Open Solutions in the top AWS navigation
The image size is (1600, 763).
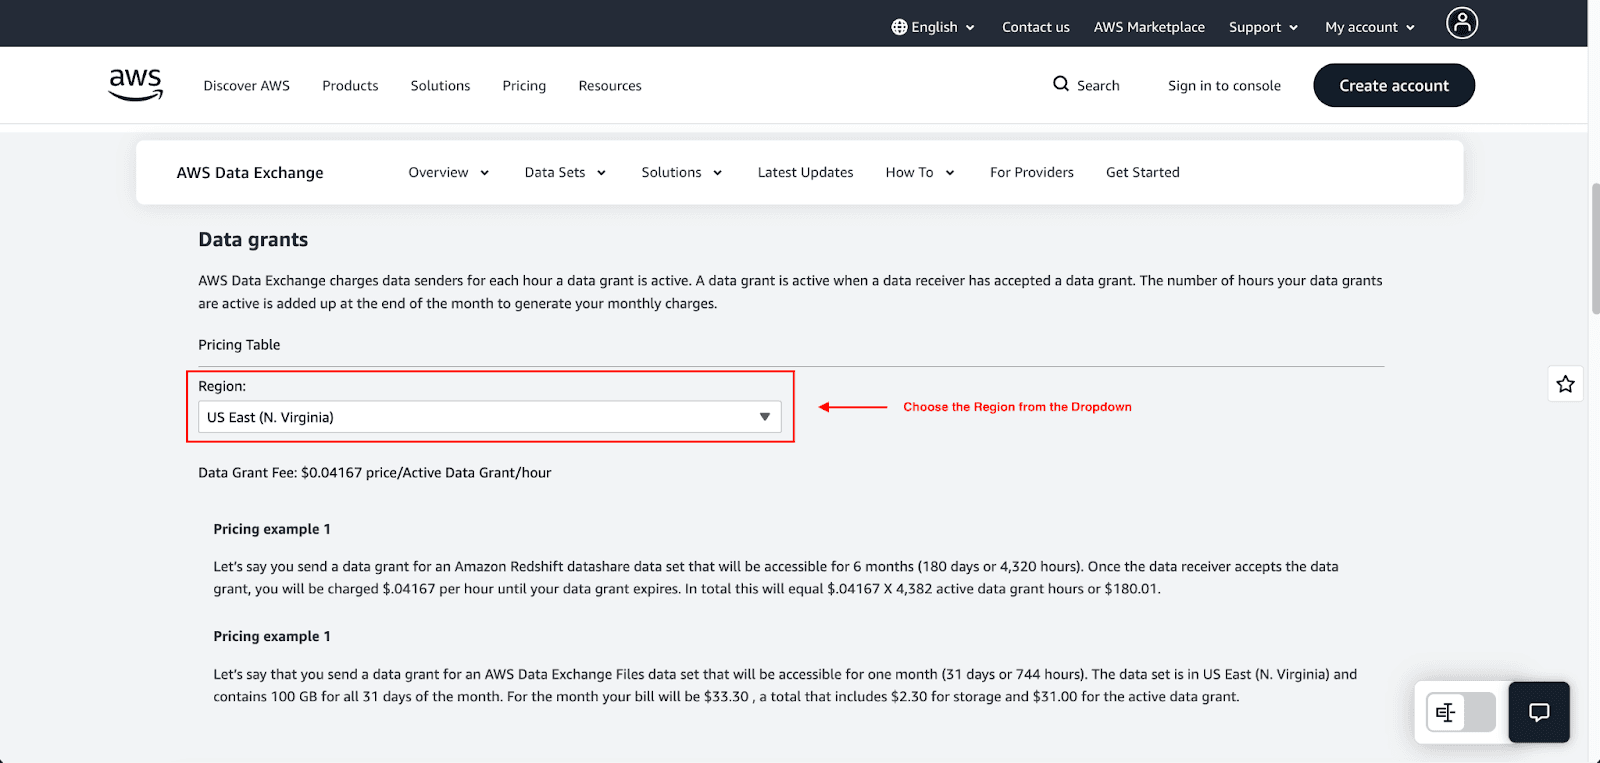440,86
